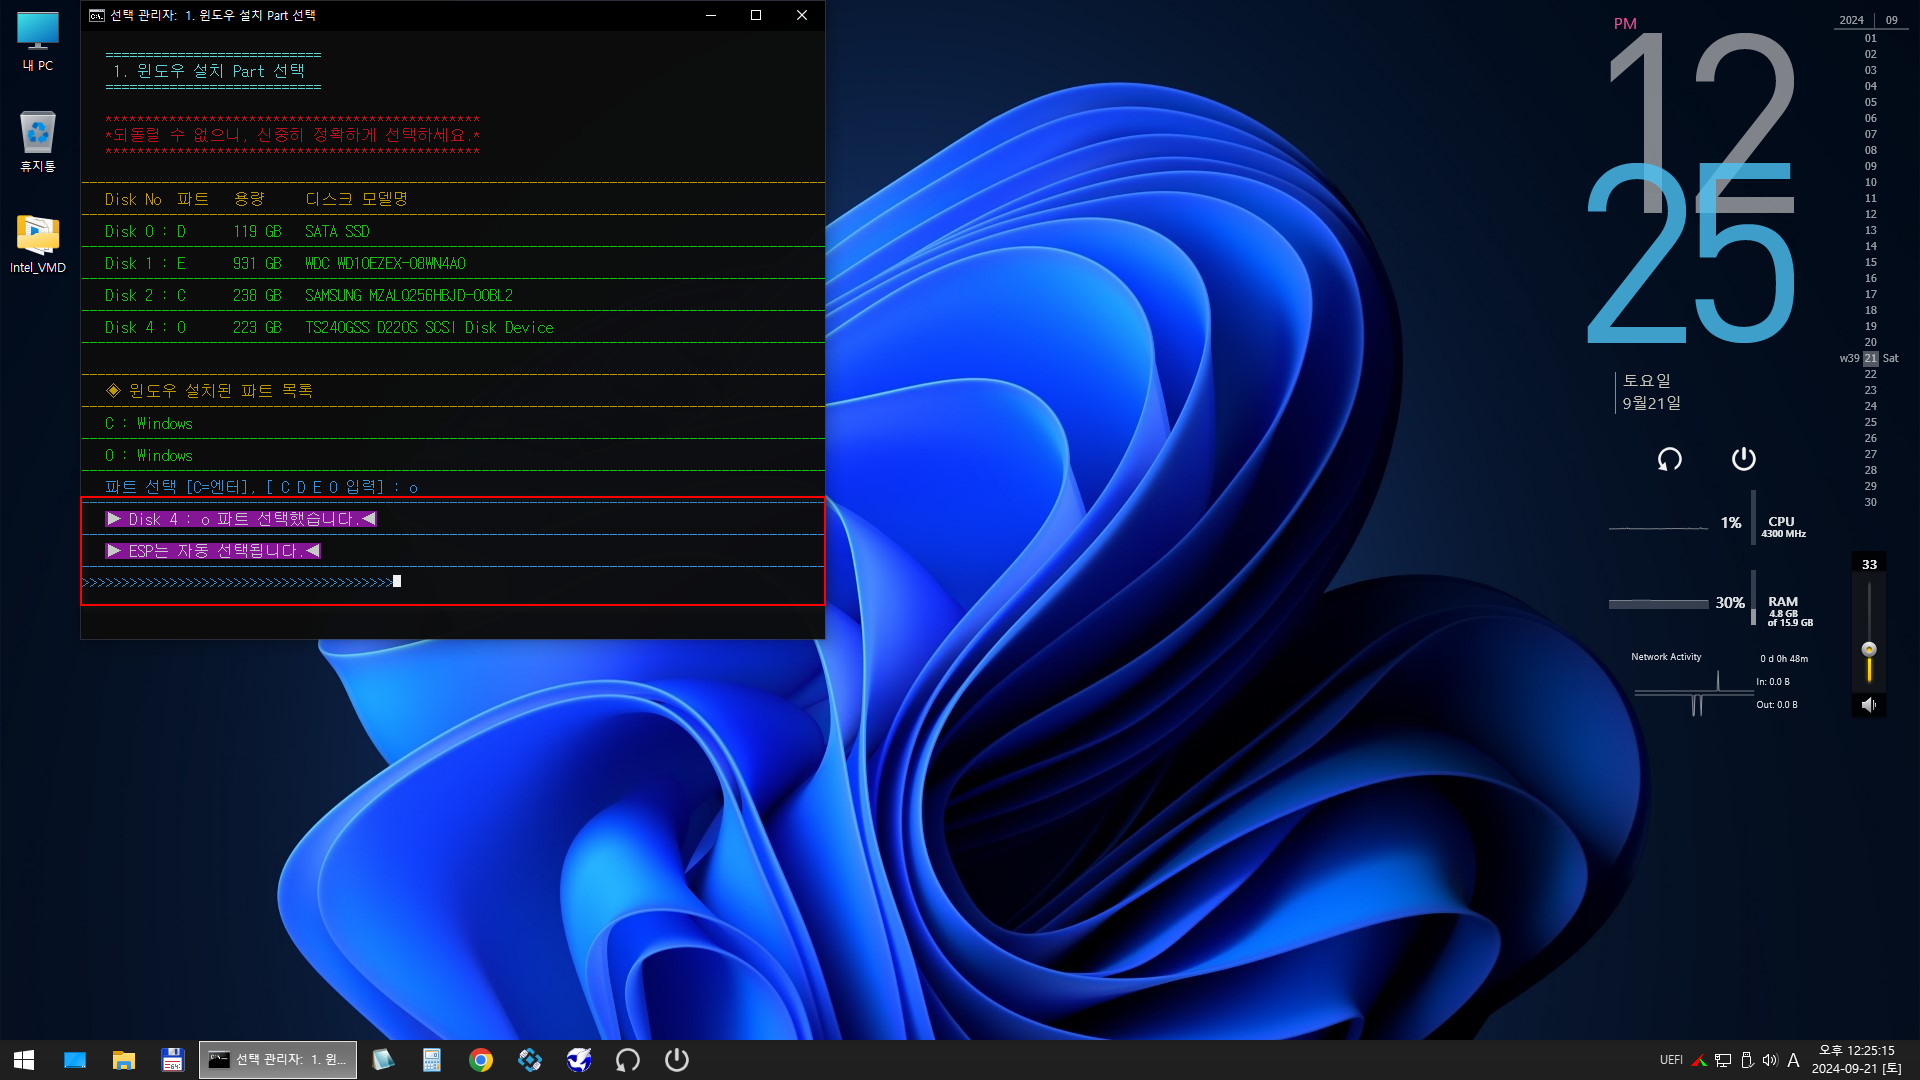
Task: Launch the calculator taskbar icon
Action: [x=432, y=1060]
